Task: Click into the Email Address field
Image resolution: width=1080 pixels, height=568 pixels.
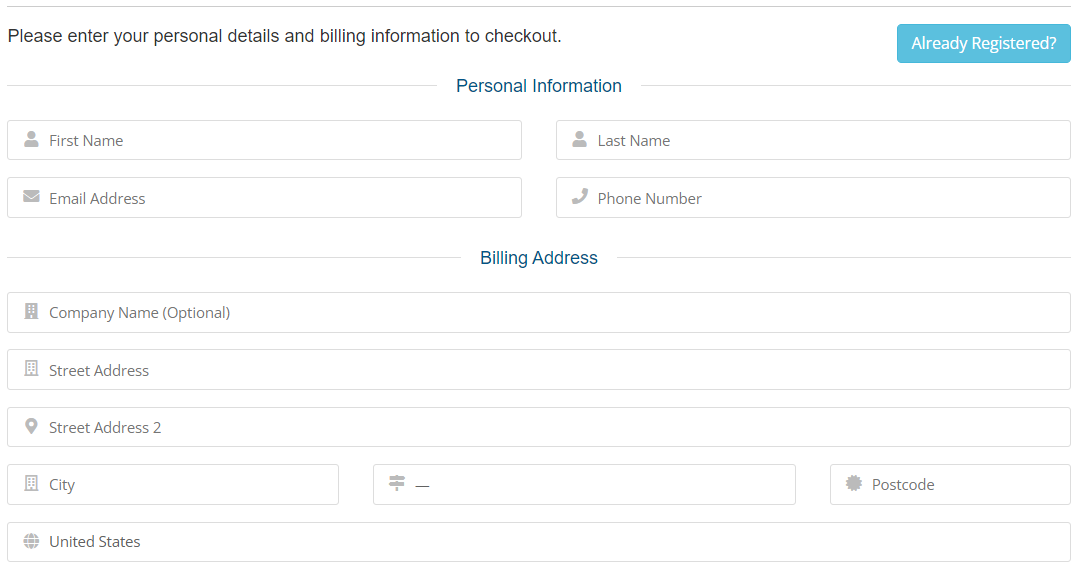Action: (264, 198)
